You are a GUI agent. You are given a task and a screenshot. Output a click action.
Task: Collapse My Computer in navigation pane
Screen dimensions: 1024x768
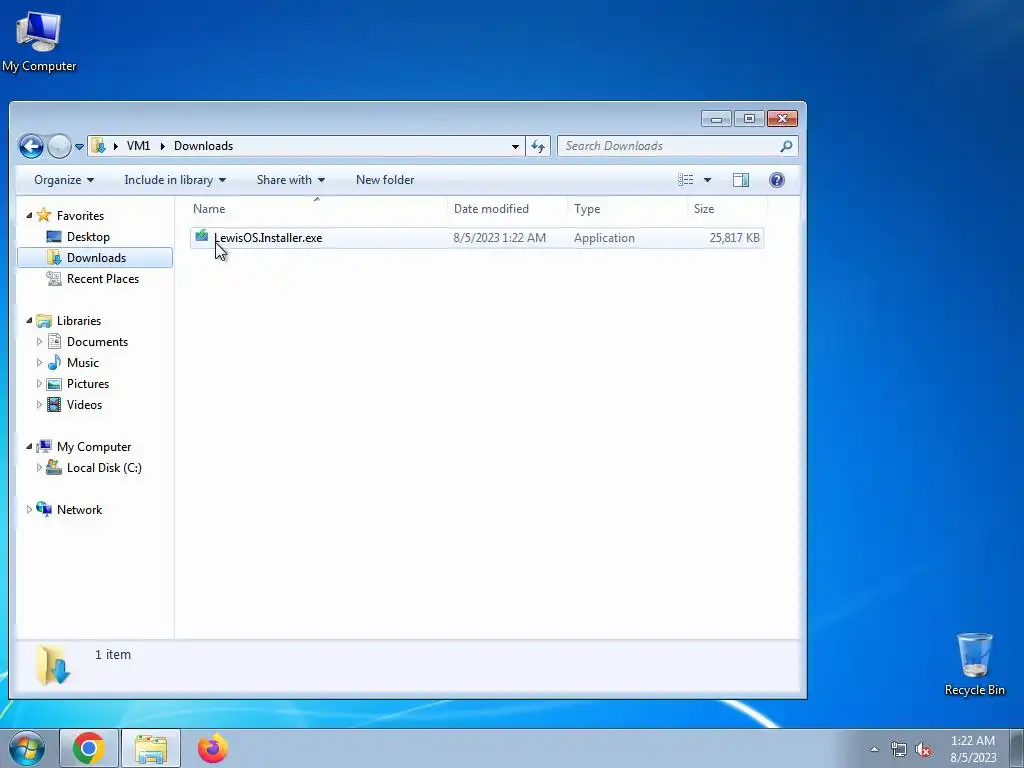click(29, 446)
